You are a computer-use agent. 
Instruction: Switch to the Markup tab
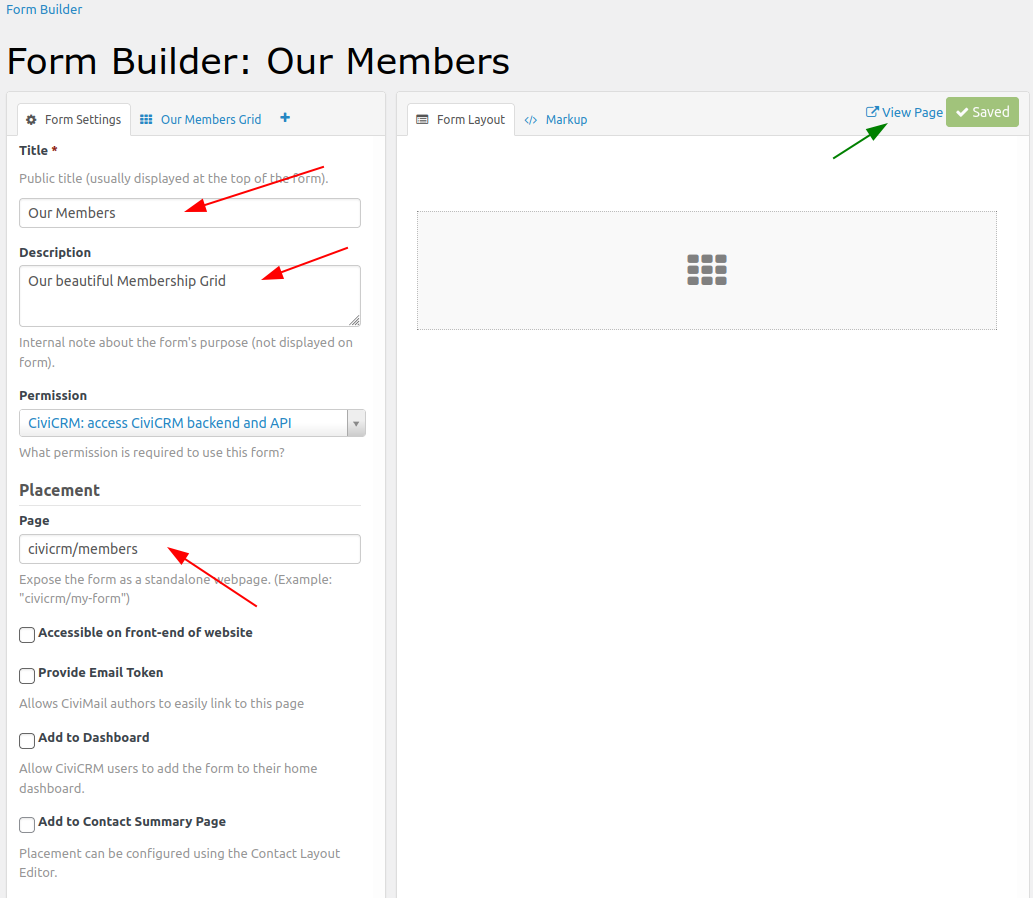tap(566, 120)
